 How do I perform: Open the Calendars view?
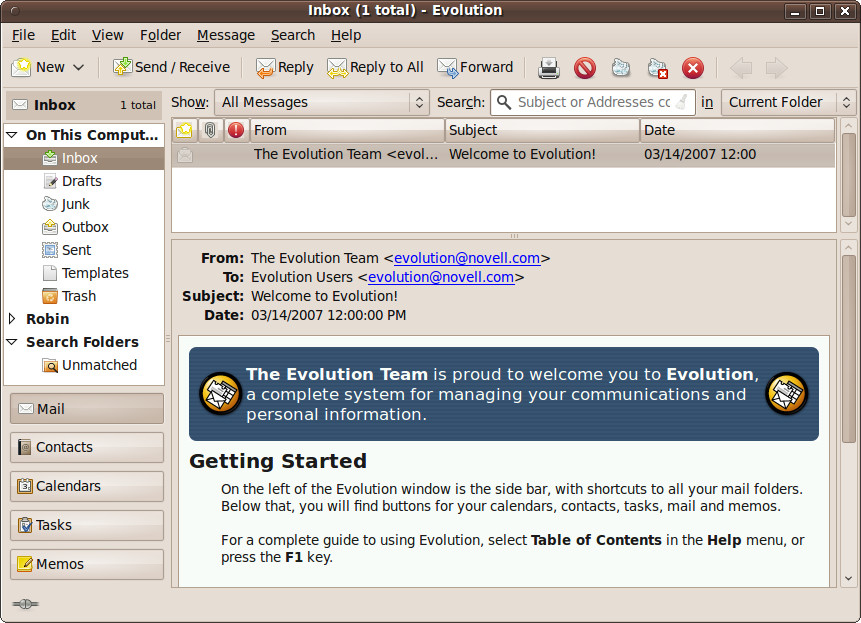click(x=86, y=486)
